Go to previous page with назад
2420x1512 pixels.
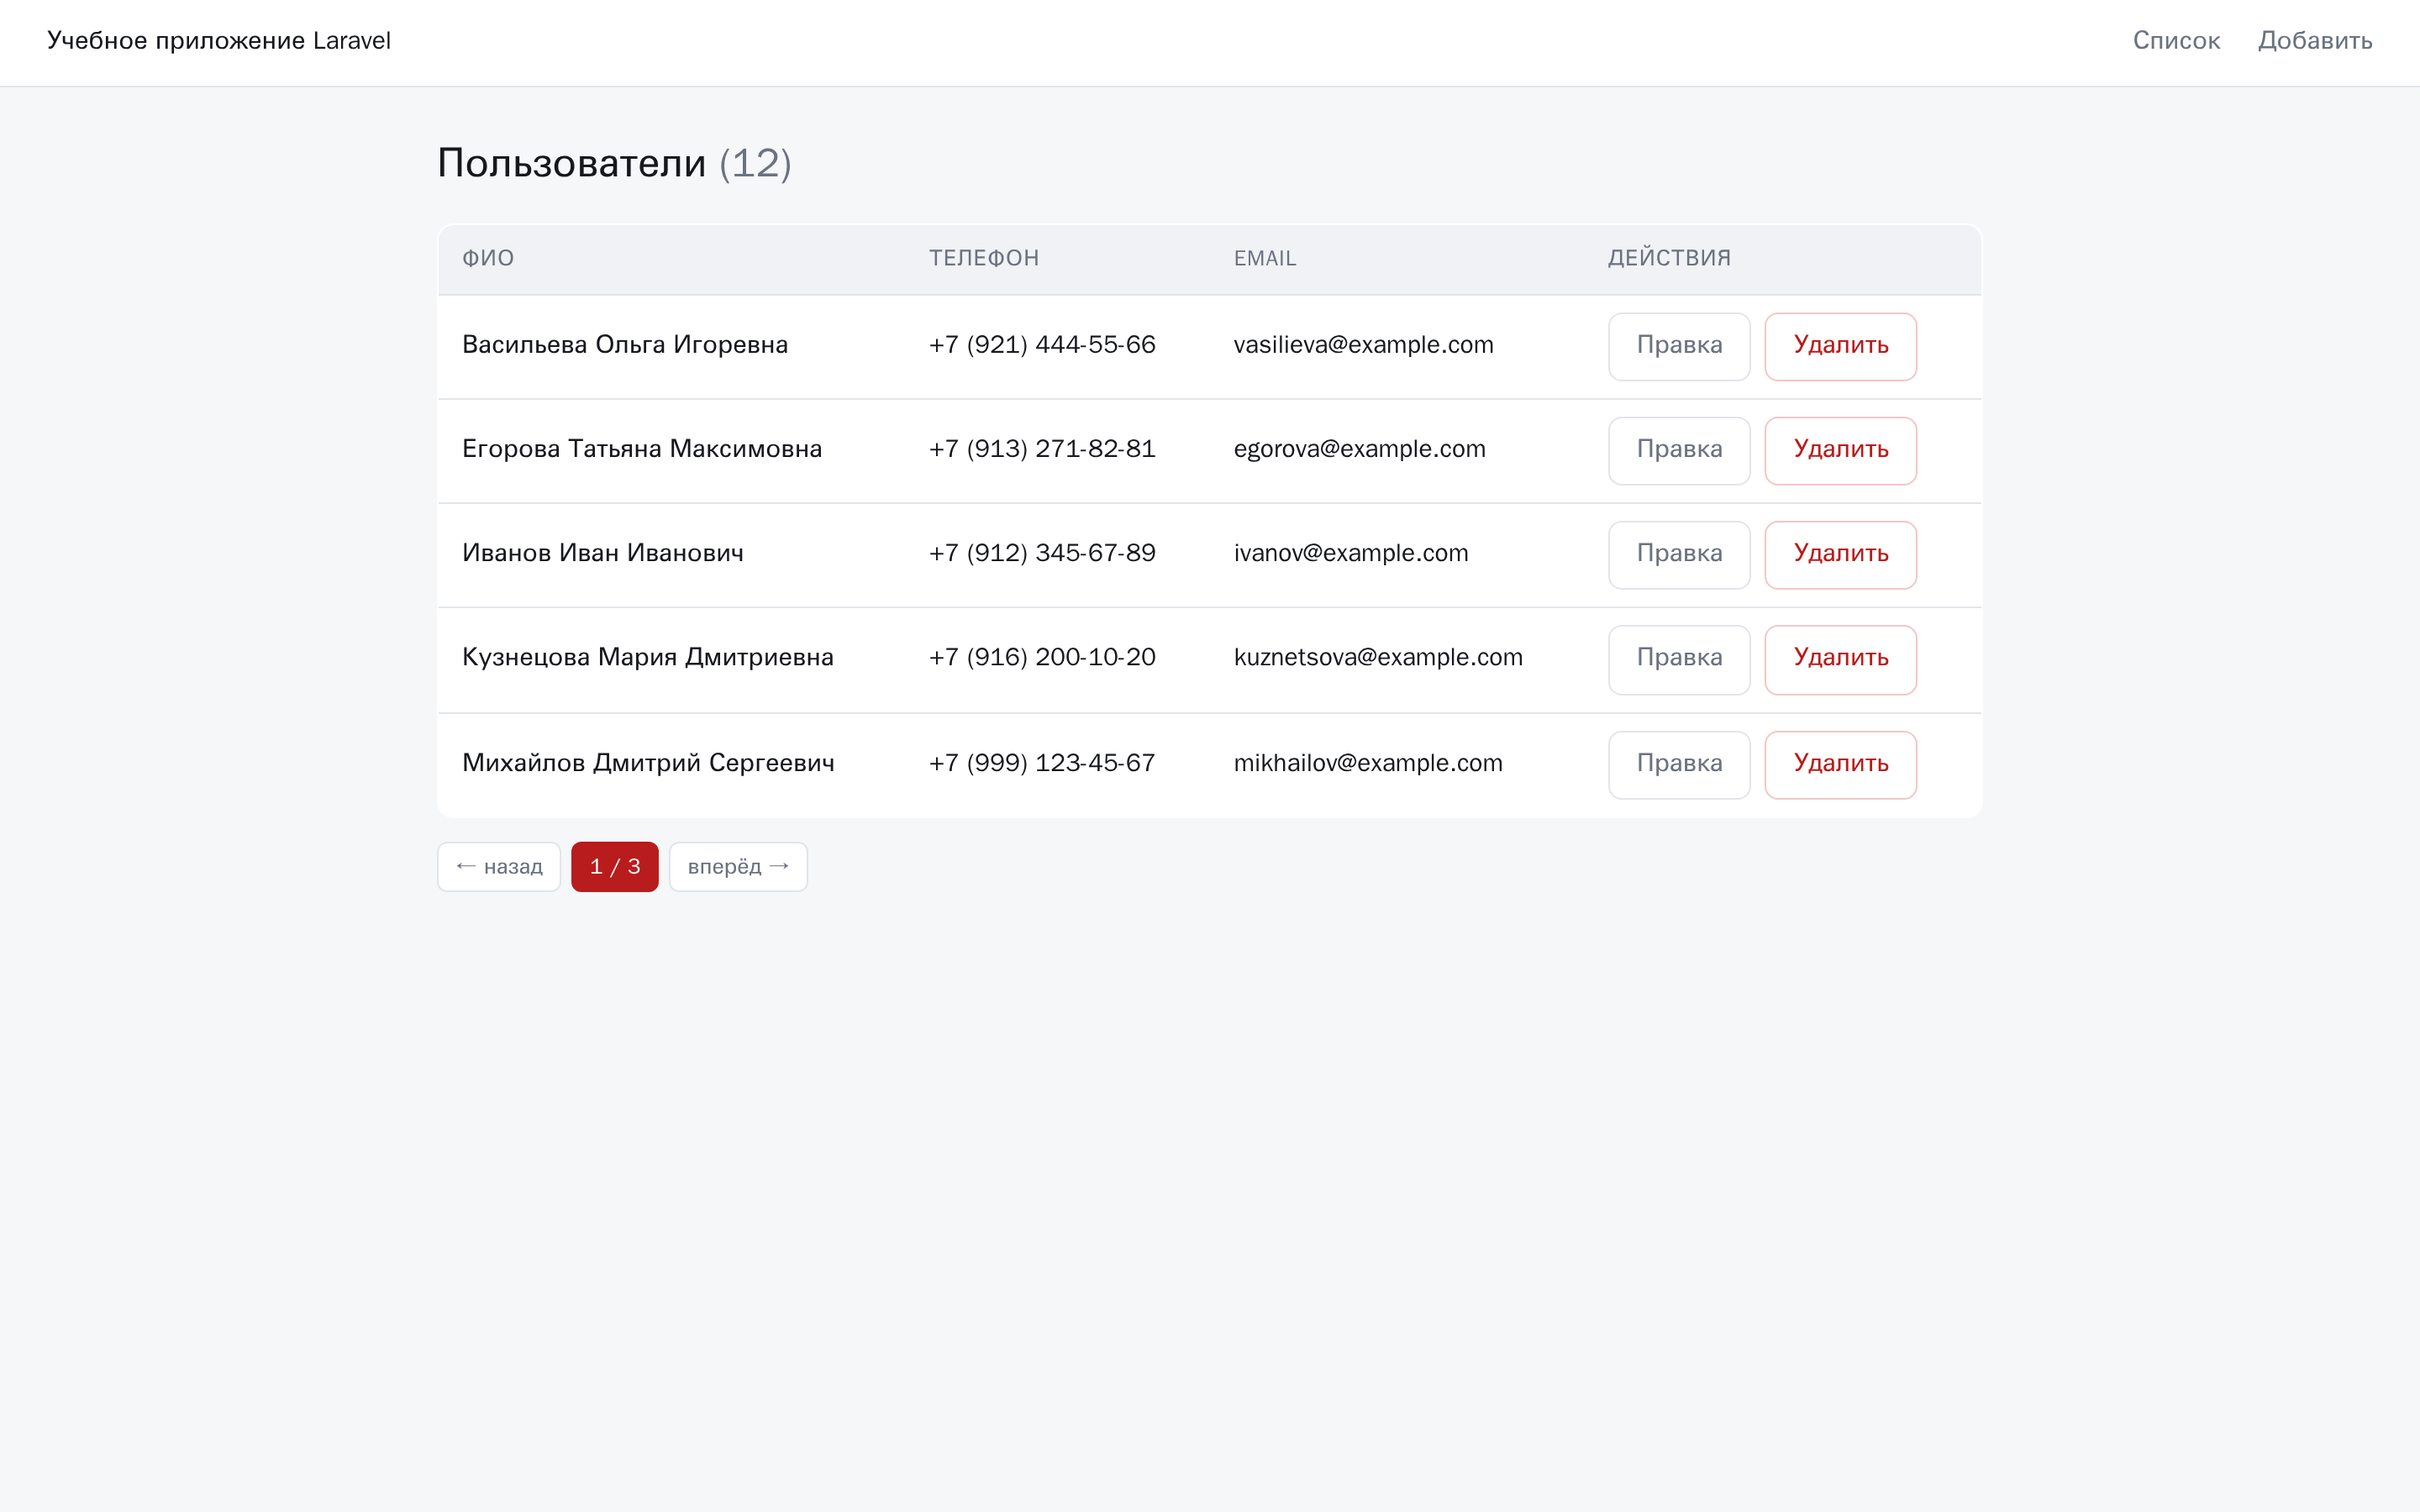pos(499,866)
